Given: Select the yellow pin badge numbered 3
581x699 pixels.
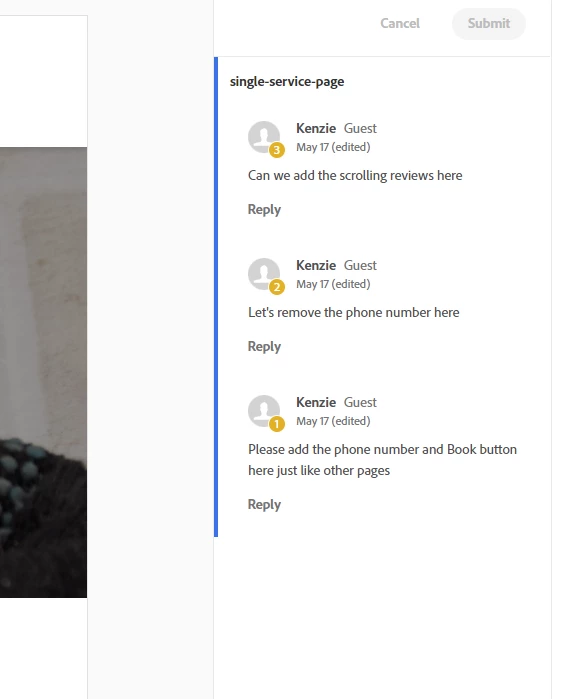Looking at the screenshot, I should point(276,150).
